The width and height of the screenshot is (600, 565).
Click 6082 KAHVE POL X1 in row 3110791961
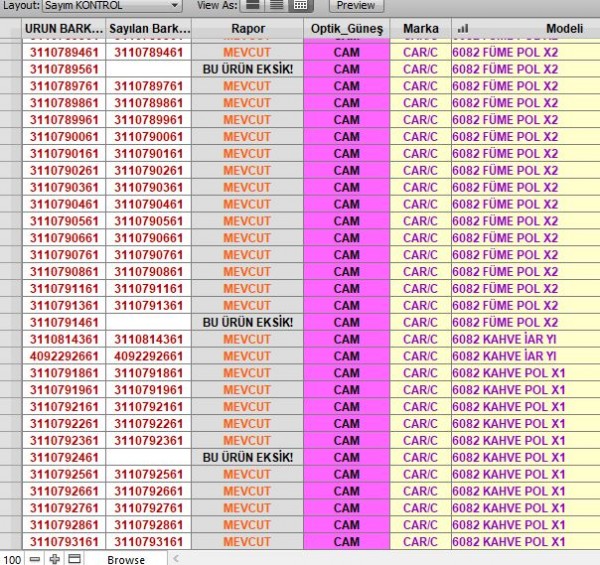tap(509, 389)
